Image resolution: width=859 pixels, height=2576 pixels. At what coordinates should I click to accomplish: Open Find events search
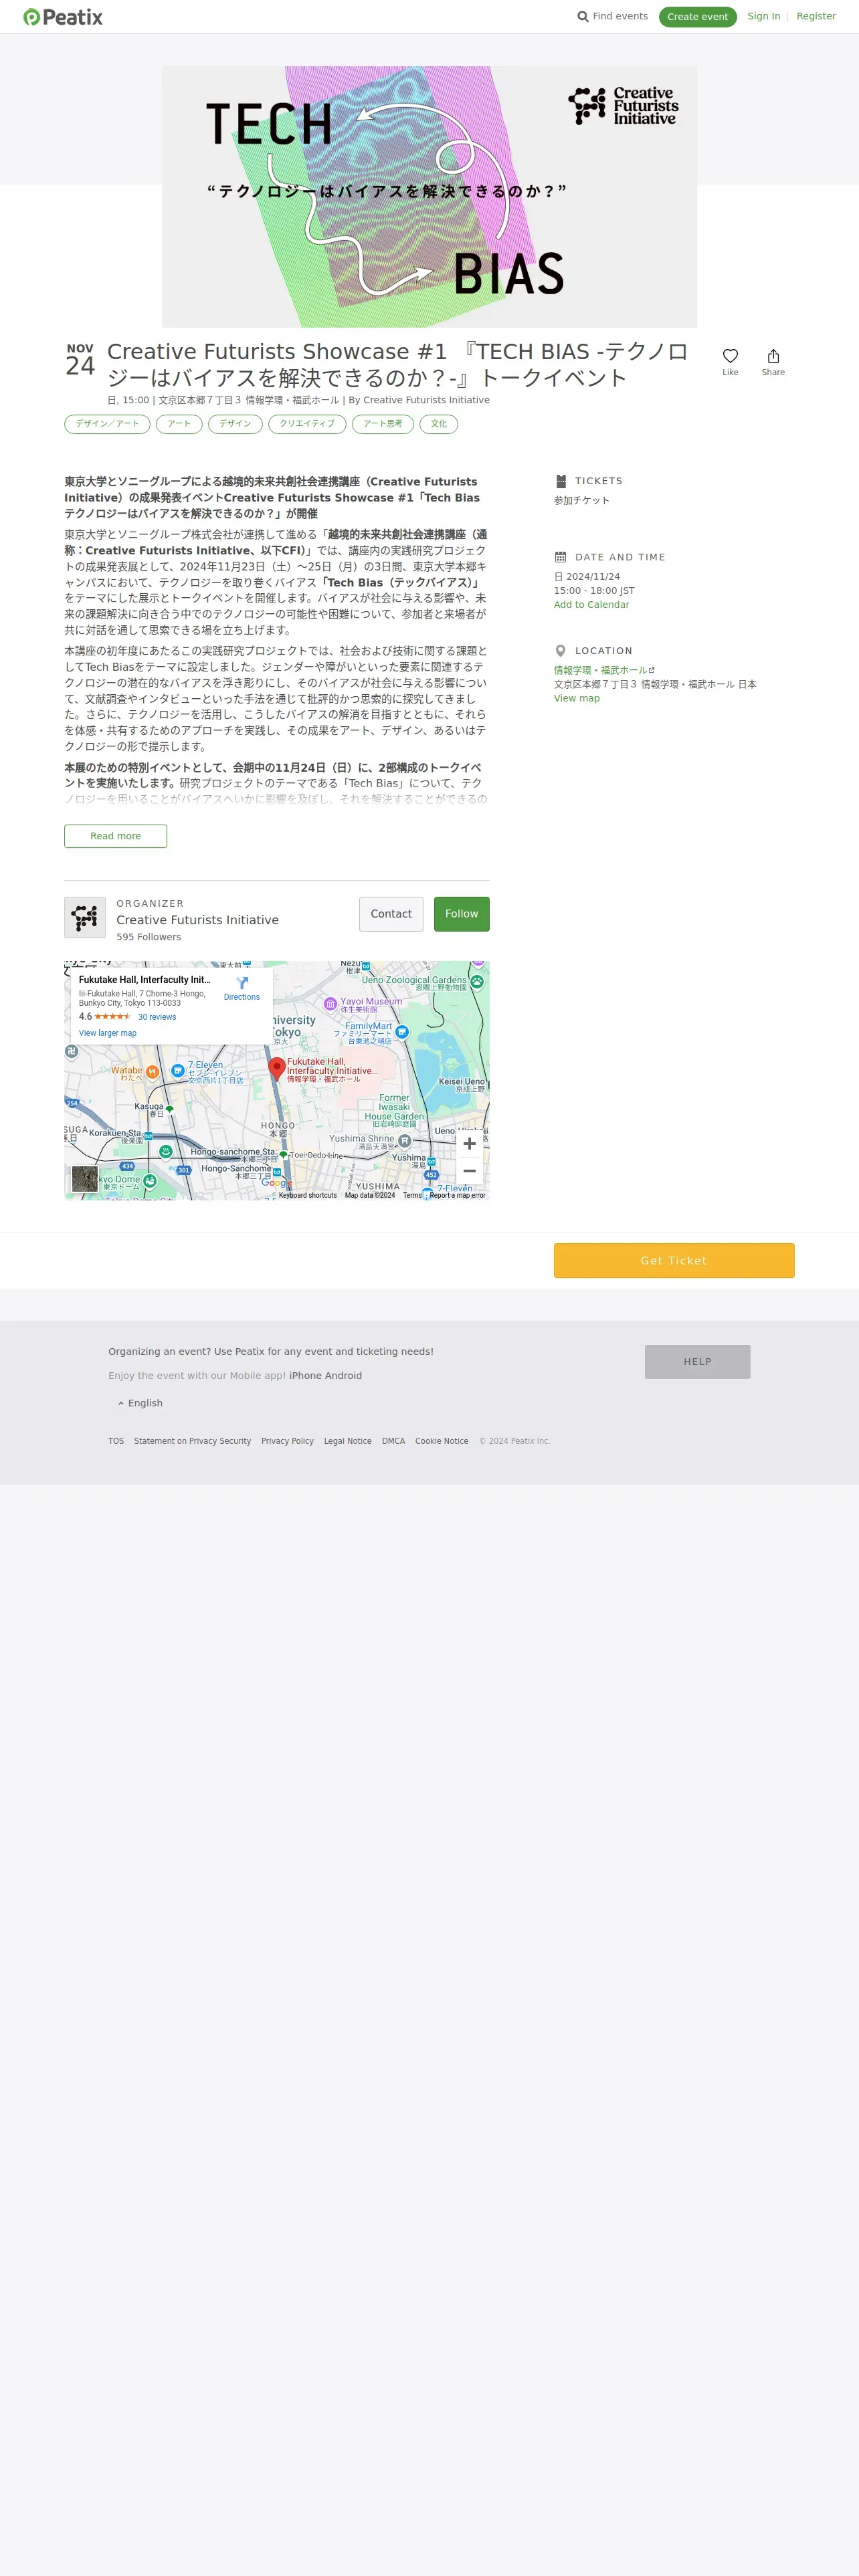tap(613, 16)
